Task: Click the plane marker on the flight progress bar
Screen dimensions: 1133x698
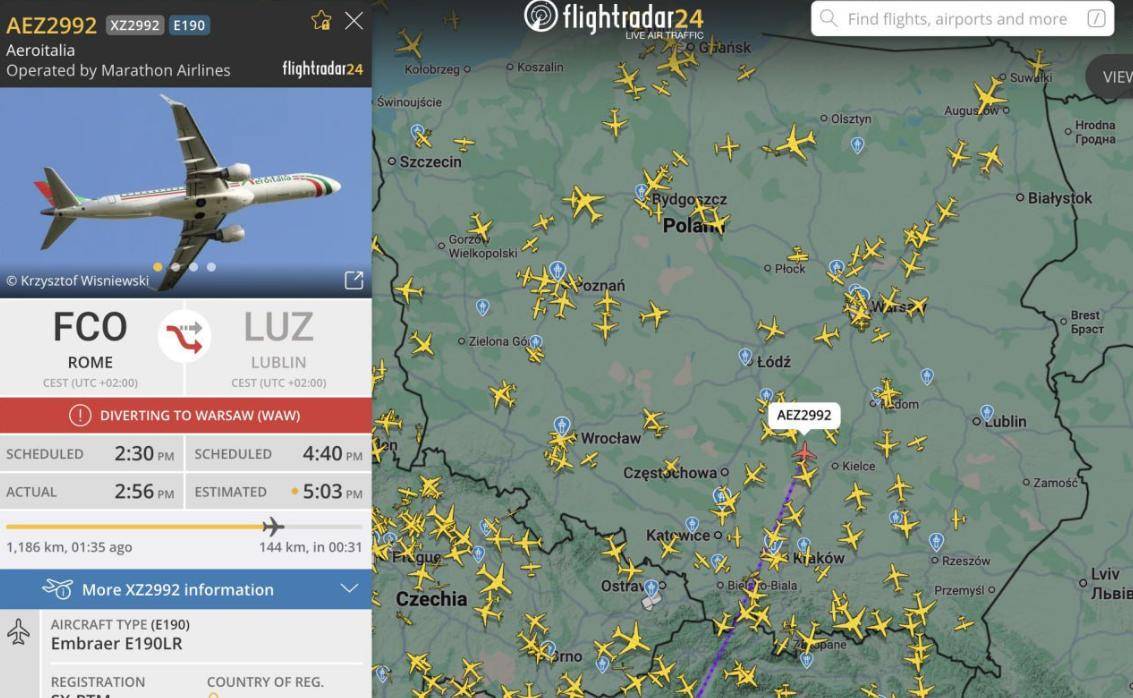Action: (x=272, y=526)
